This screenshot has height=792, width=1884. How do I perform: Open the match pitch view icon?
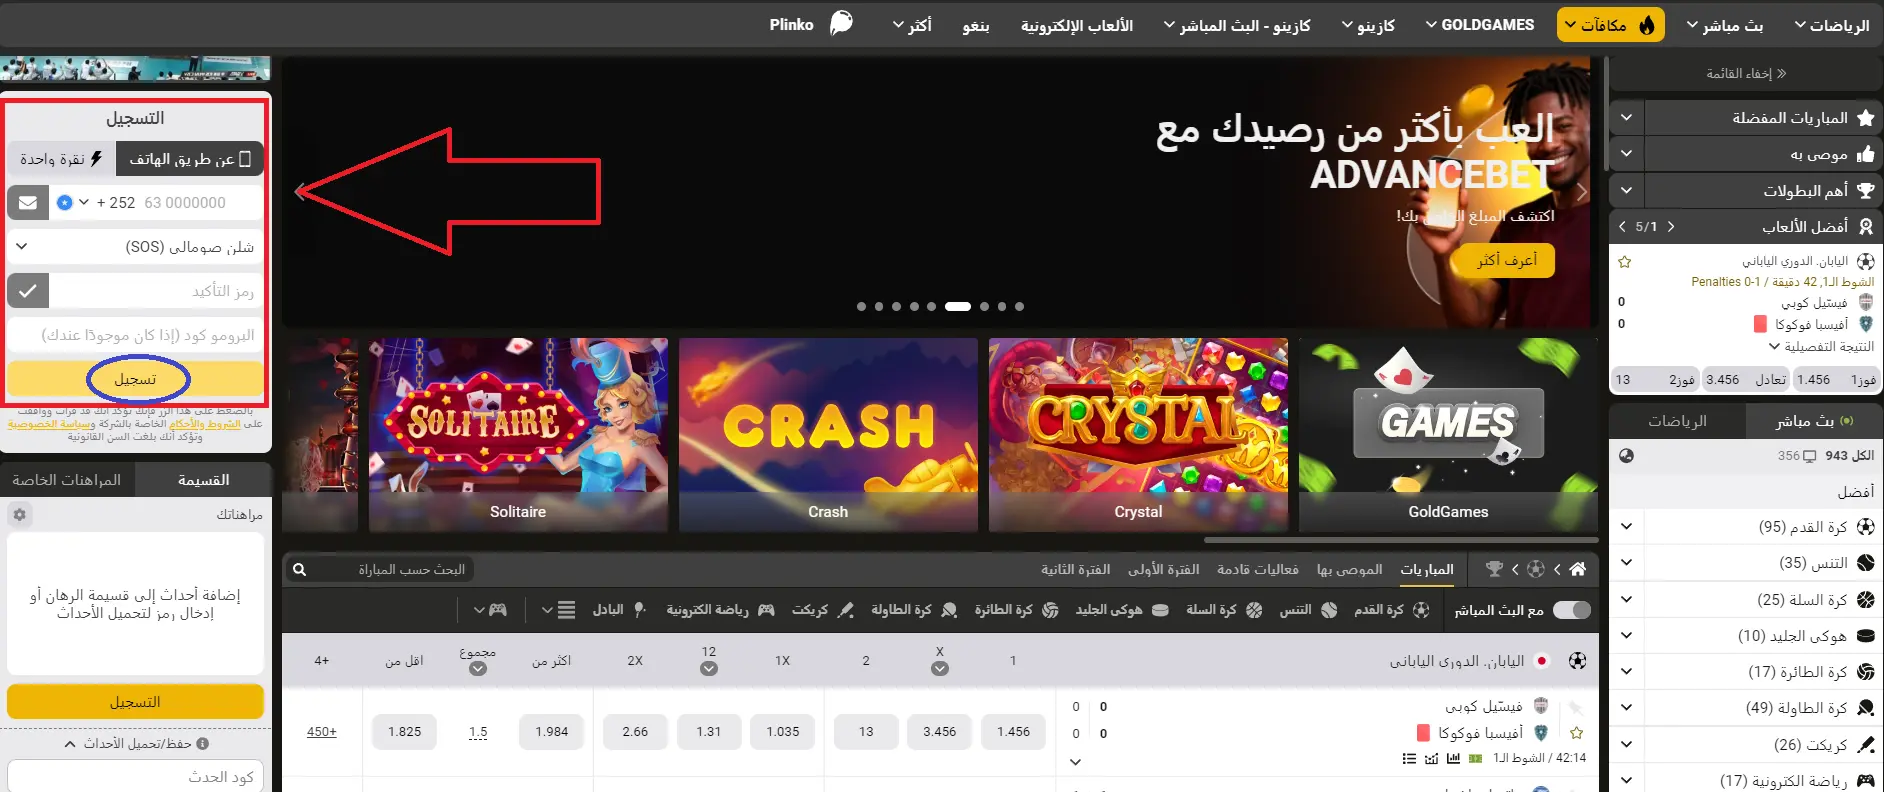[x=1475, y=759]
